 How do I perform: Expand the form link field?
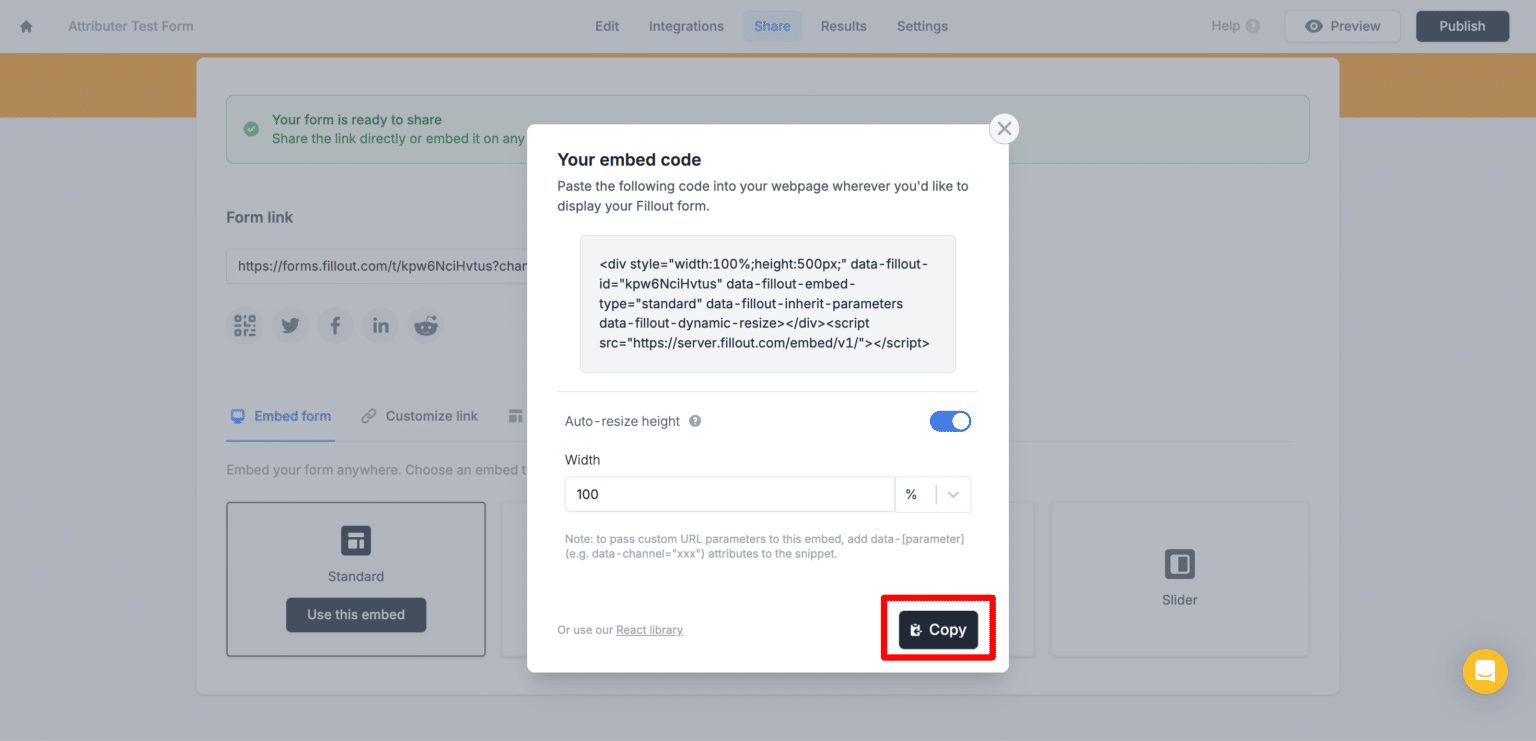click(x=380, y=265)
